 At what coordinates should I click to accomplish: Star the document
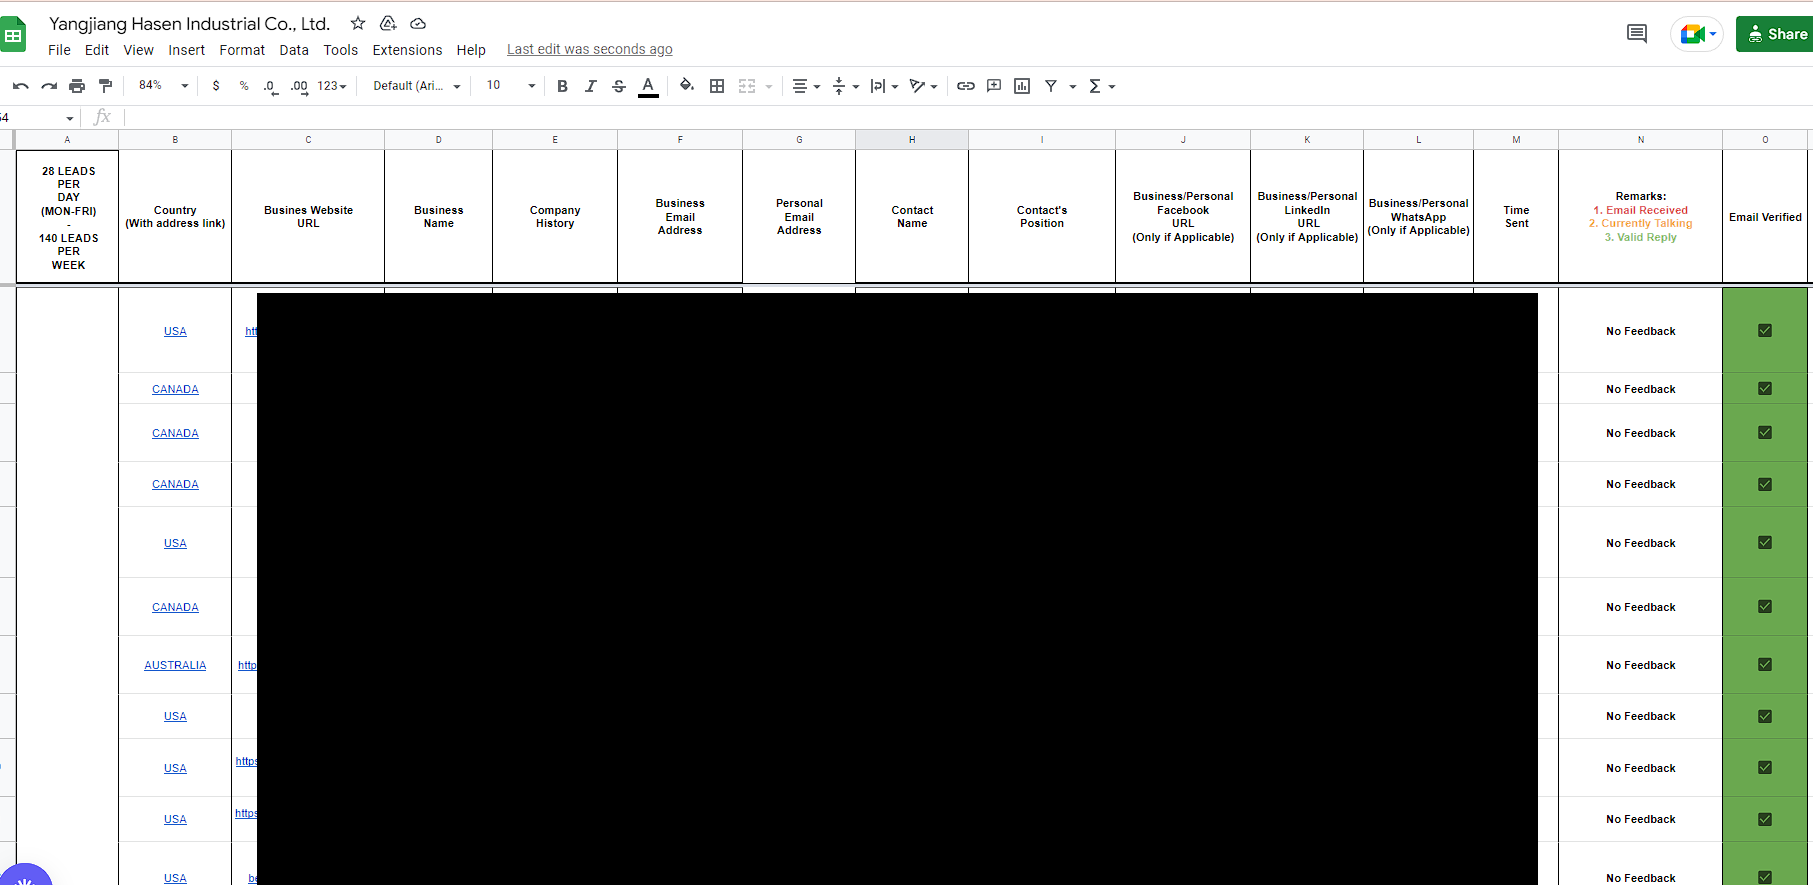coord(358,23)
